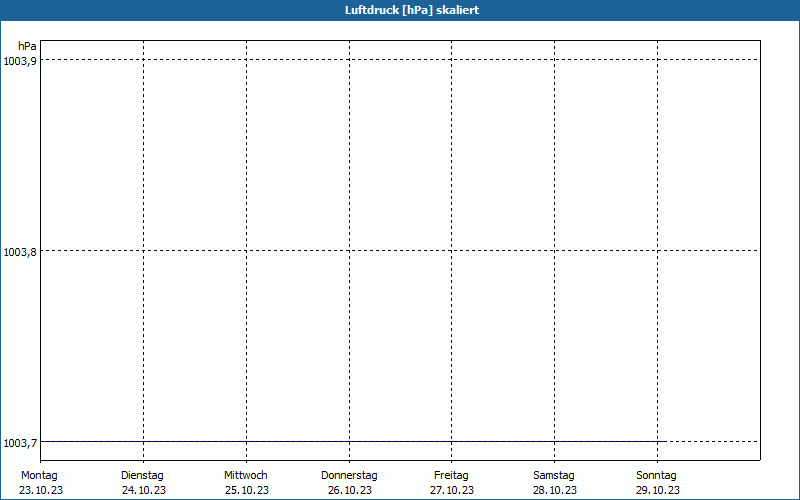Click the 'Mittwoch' day label
The height and width of the screenshot is (500, 800).
pyautogui.click(x=245, y=476)
